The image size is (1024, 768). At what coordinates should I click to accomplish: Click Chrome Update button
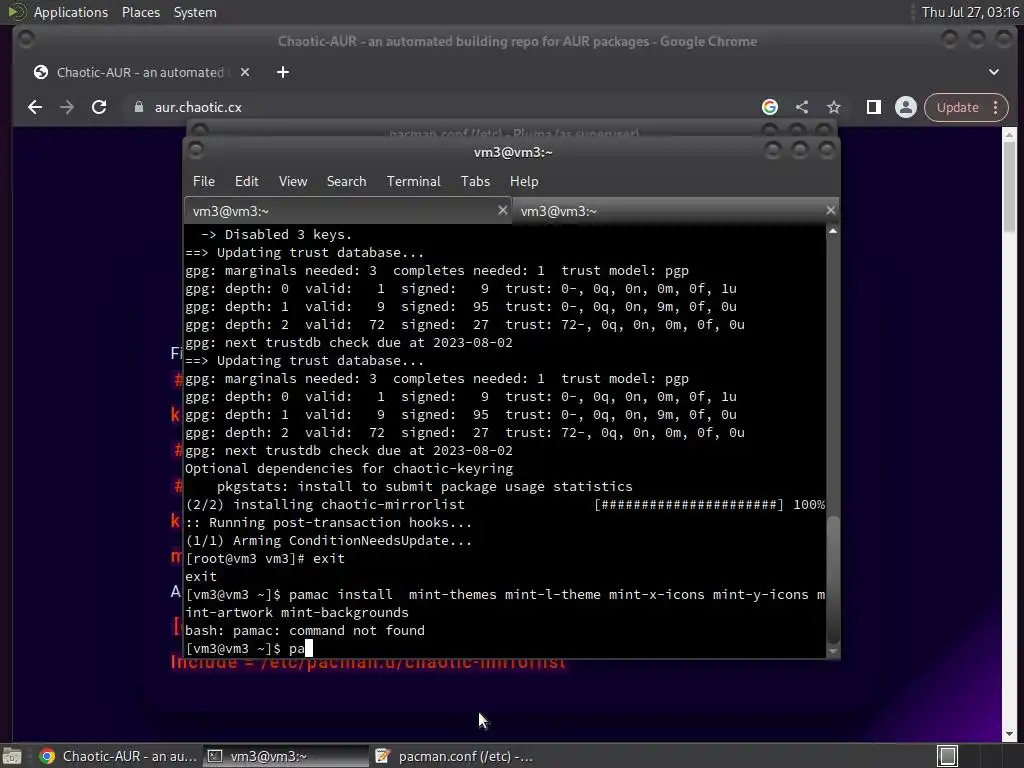pyautogui.click(x=957, y=107)
